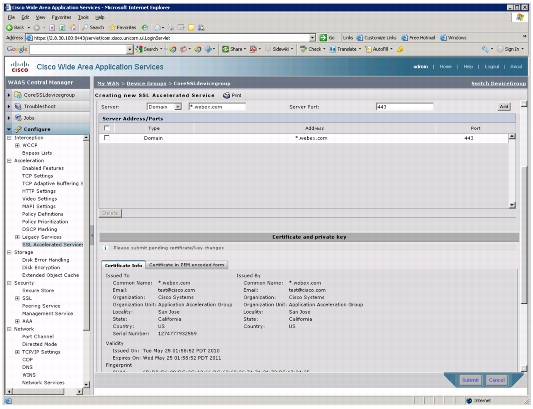The height and width of the screenshot is (409, 533).
Task: Click Sidewiki in Google toolbar
Action: click(x=279, y=49)
